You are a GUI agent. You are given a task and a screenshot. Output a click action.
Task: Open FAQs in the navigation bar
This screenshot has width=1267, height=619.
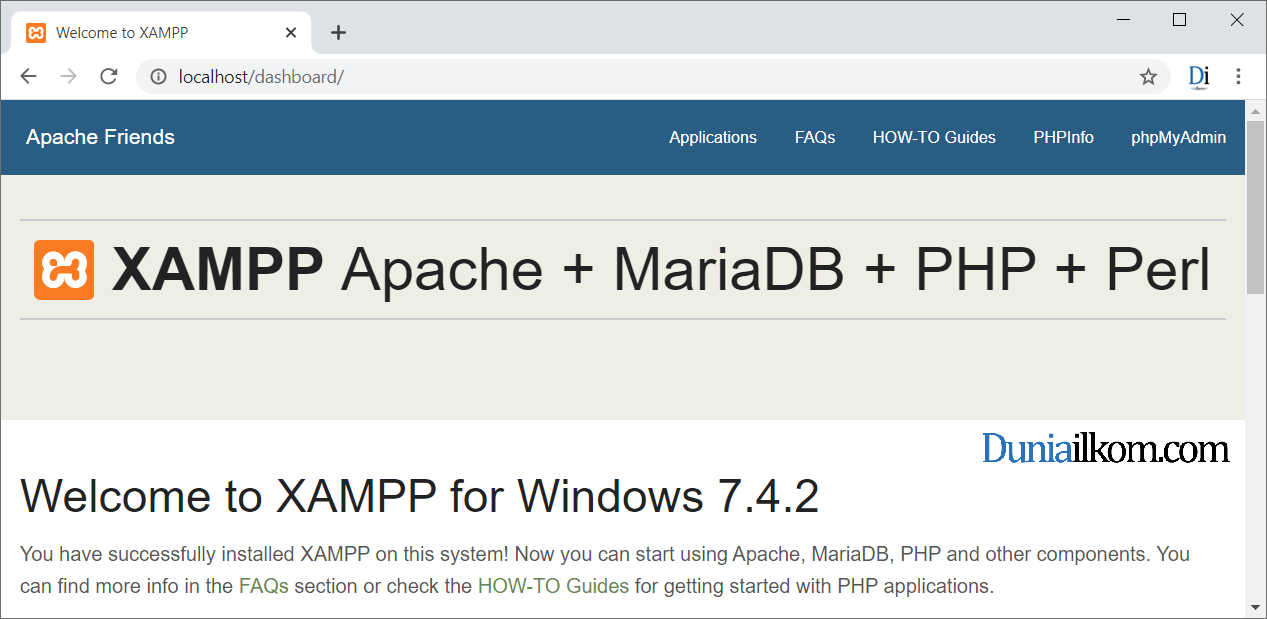(815, 138)
